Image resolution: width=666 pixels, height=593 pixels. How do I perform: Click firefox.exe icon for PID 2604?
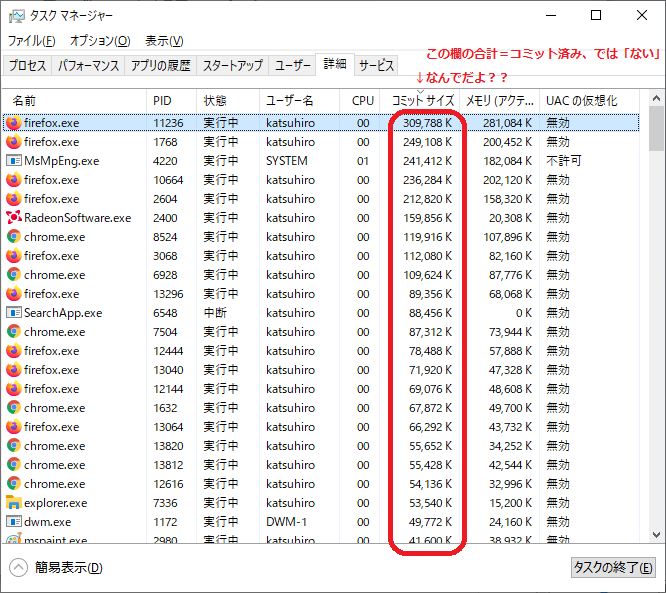click(x=14, y=199)
